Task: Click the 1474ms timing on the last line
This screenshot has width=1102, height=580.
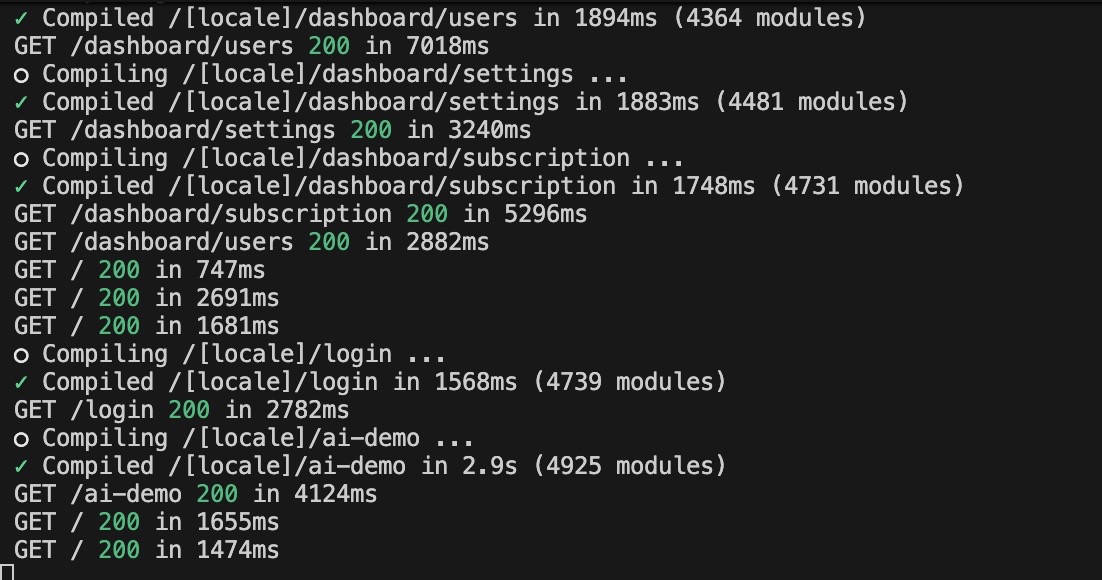Action: tap(238, 550)
